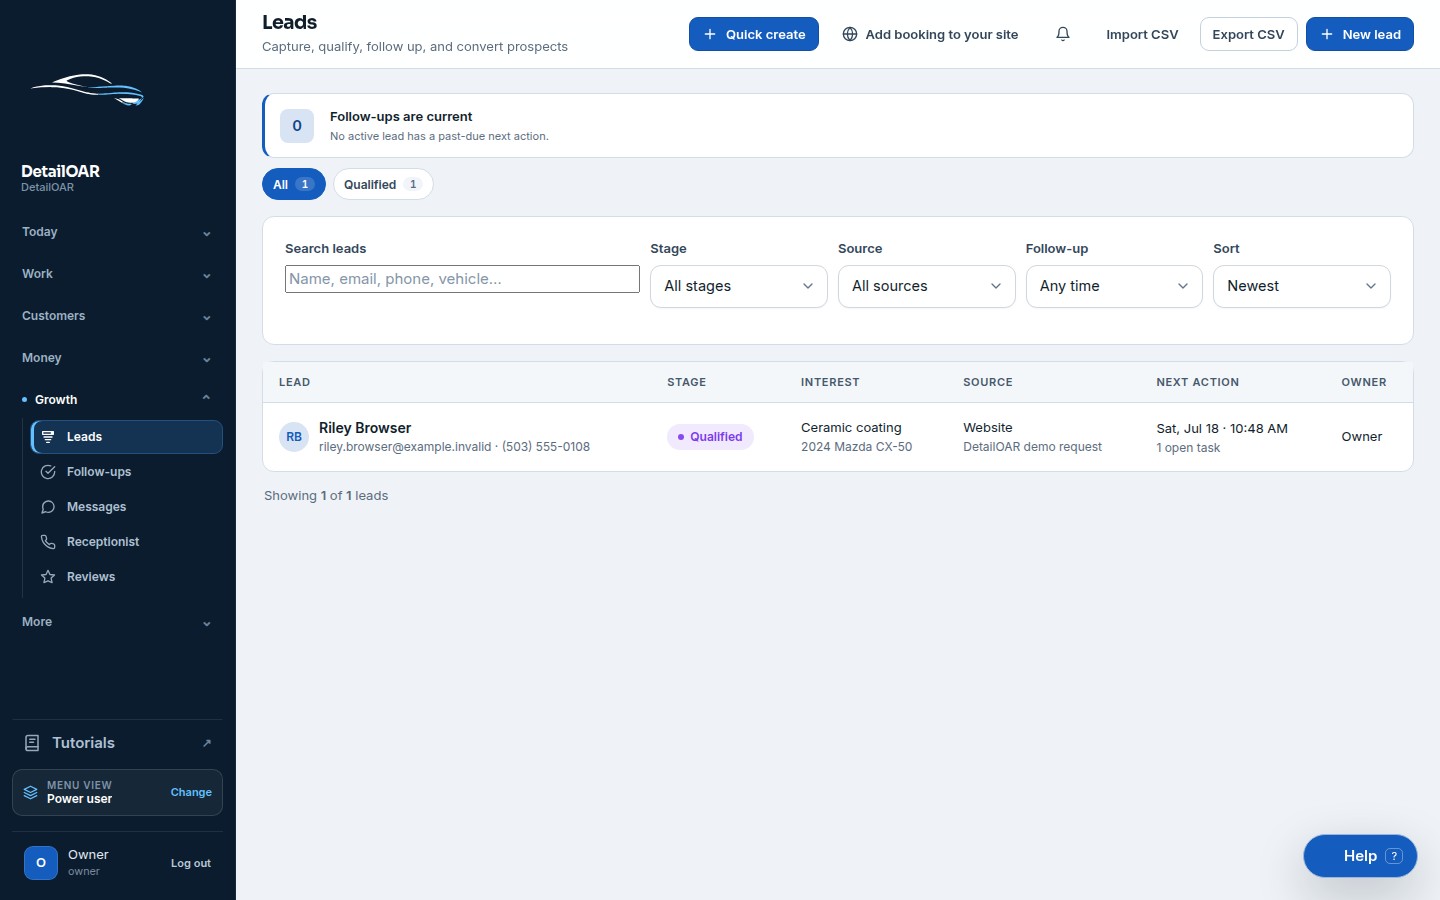
Task: Open notifications bell icon
Action: pyautogui.click(x=1063, y=34)
